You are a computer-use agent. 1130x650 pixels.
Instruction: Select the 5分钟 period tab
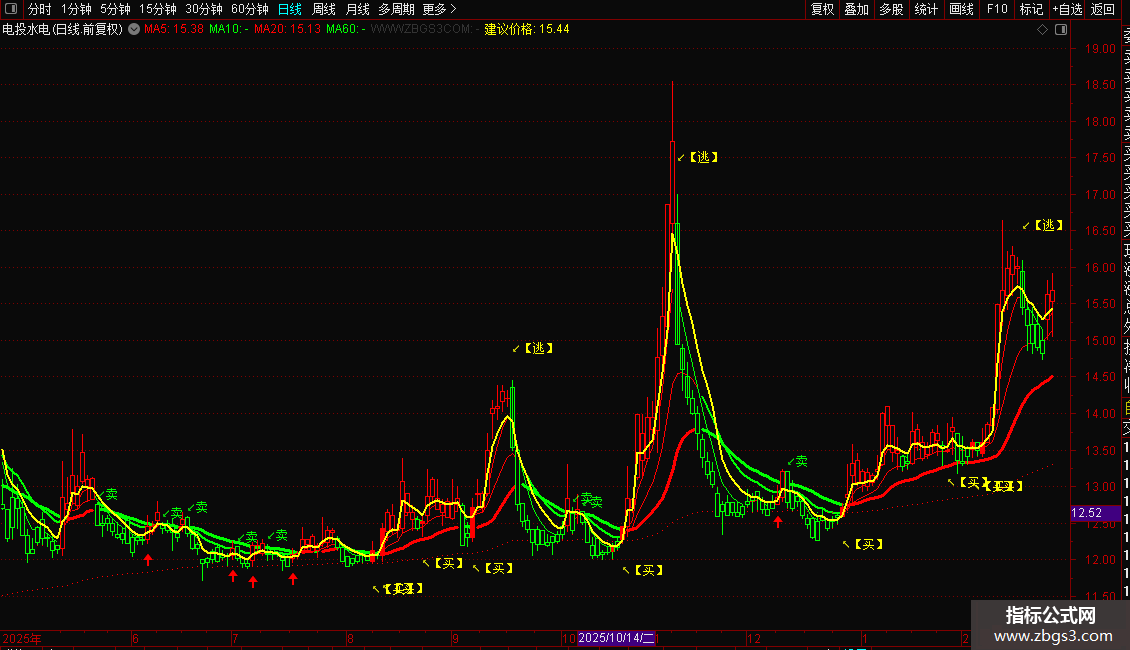[x=115, y=9]
